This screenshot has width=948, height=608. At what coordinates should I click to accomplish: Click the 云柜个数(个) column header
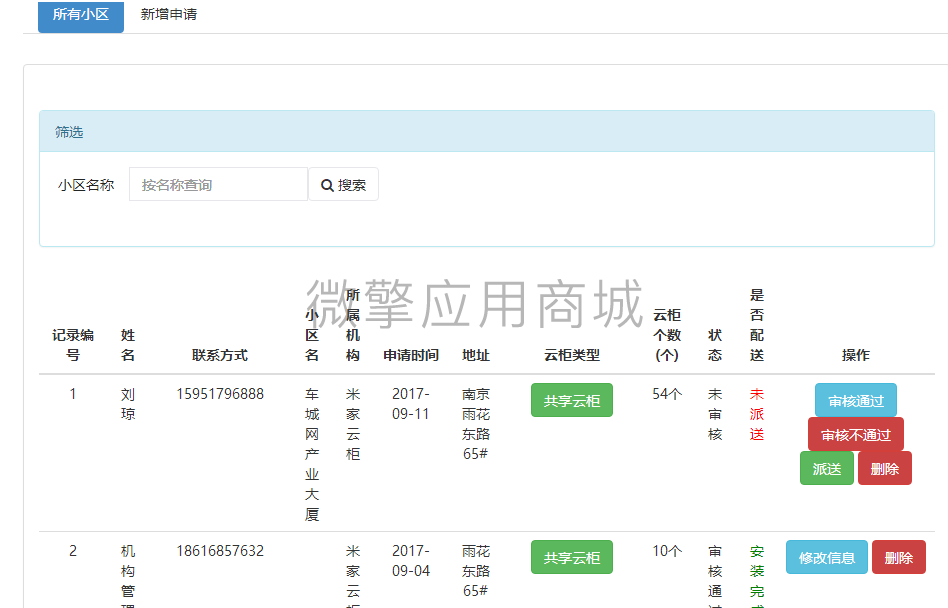[667, 335]
